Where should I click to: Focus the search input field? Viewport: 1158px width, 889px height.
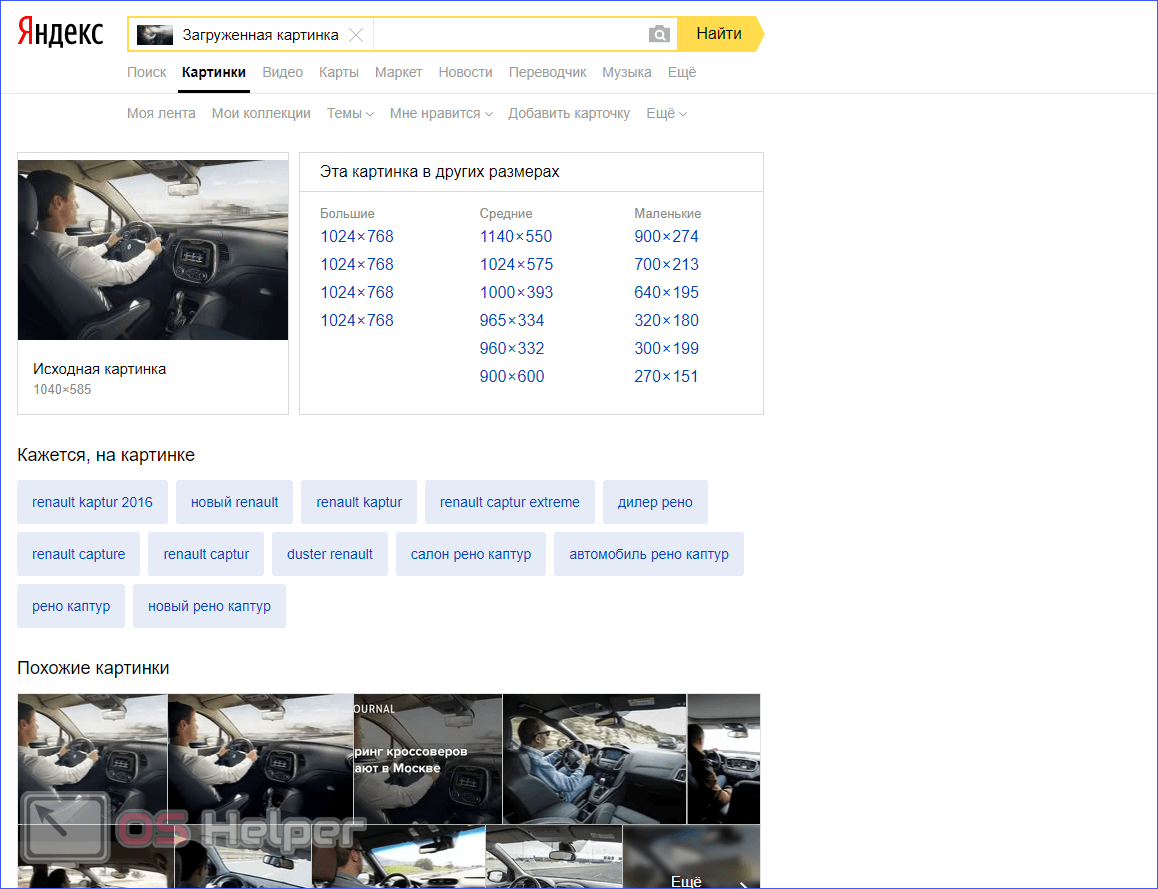coord(510,35)
